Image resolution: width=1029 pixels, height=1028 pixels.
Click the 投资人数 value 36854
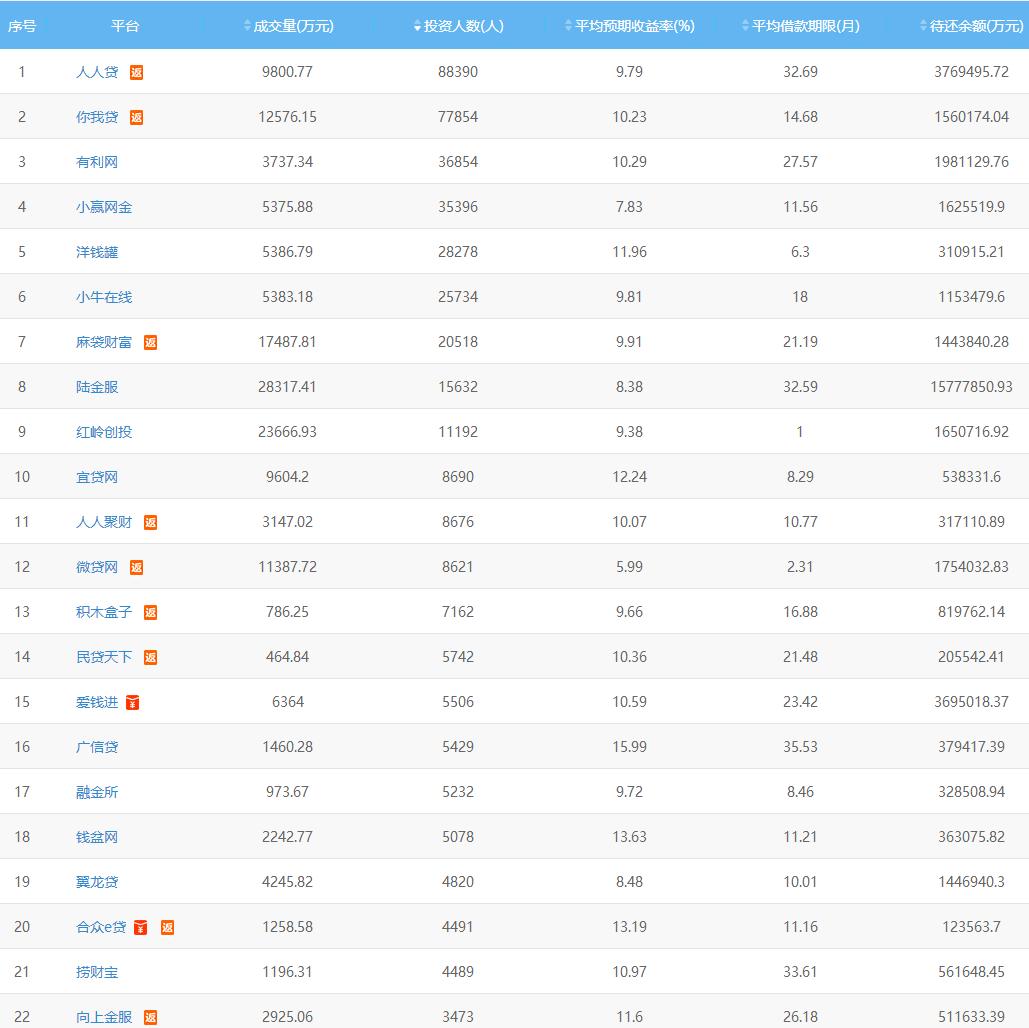458,161
